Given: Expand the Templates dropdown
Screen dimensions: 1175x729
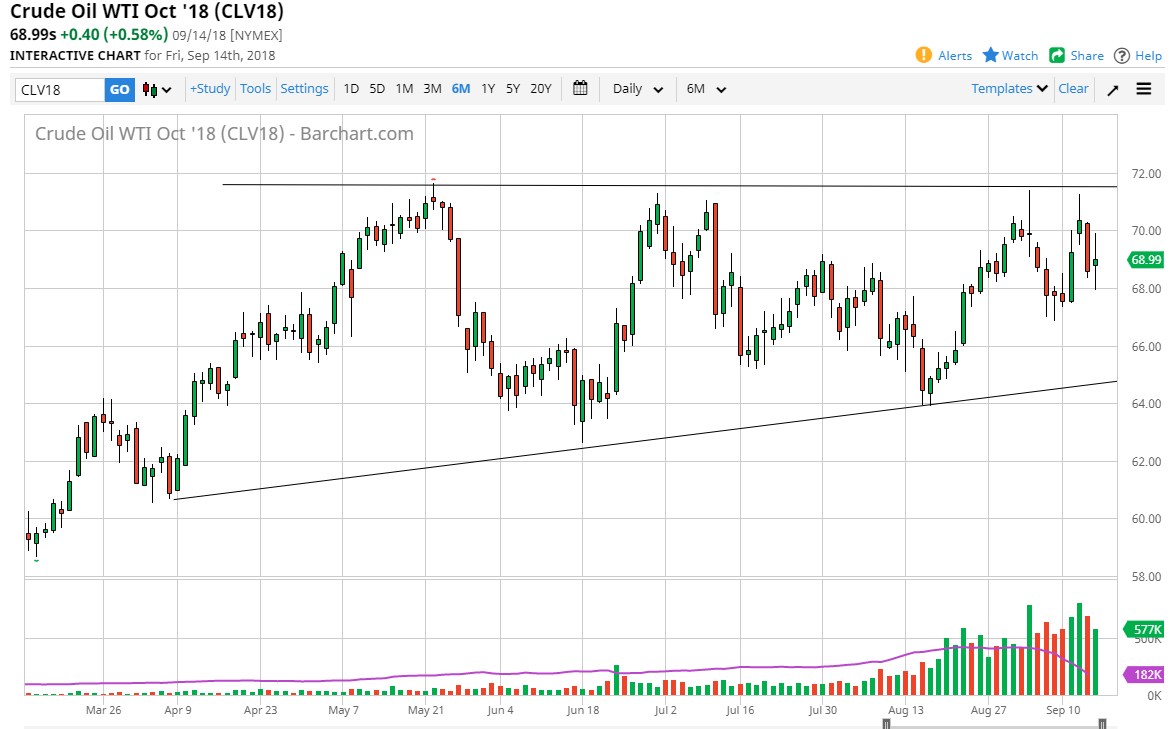Looking at the screenshot, I should coord(1007,89).
